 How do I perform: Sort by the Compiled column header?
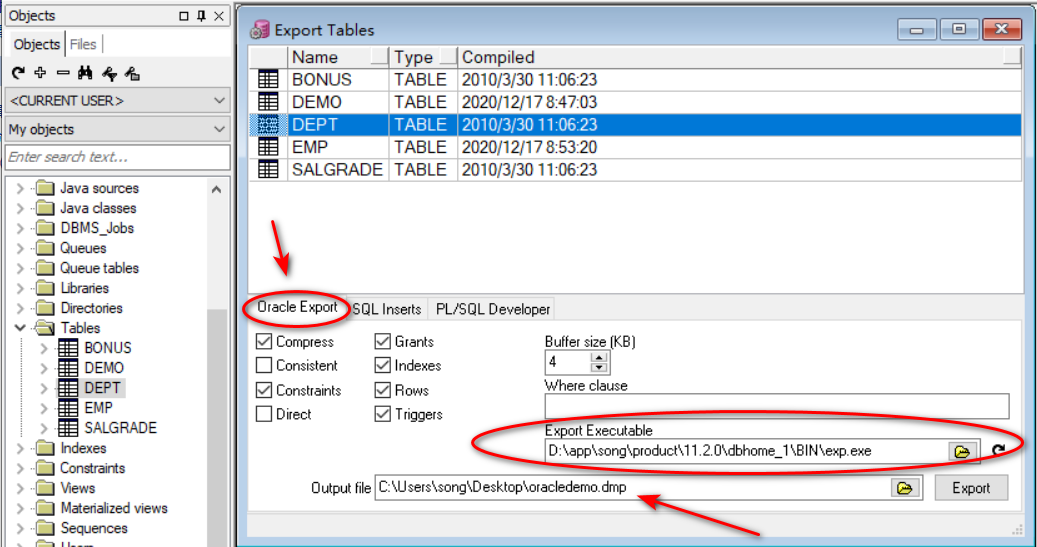(739, 58)
